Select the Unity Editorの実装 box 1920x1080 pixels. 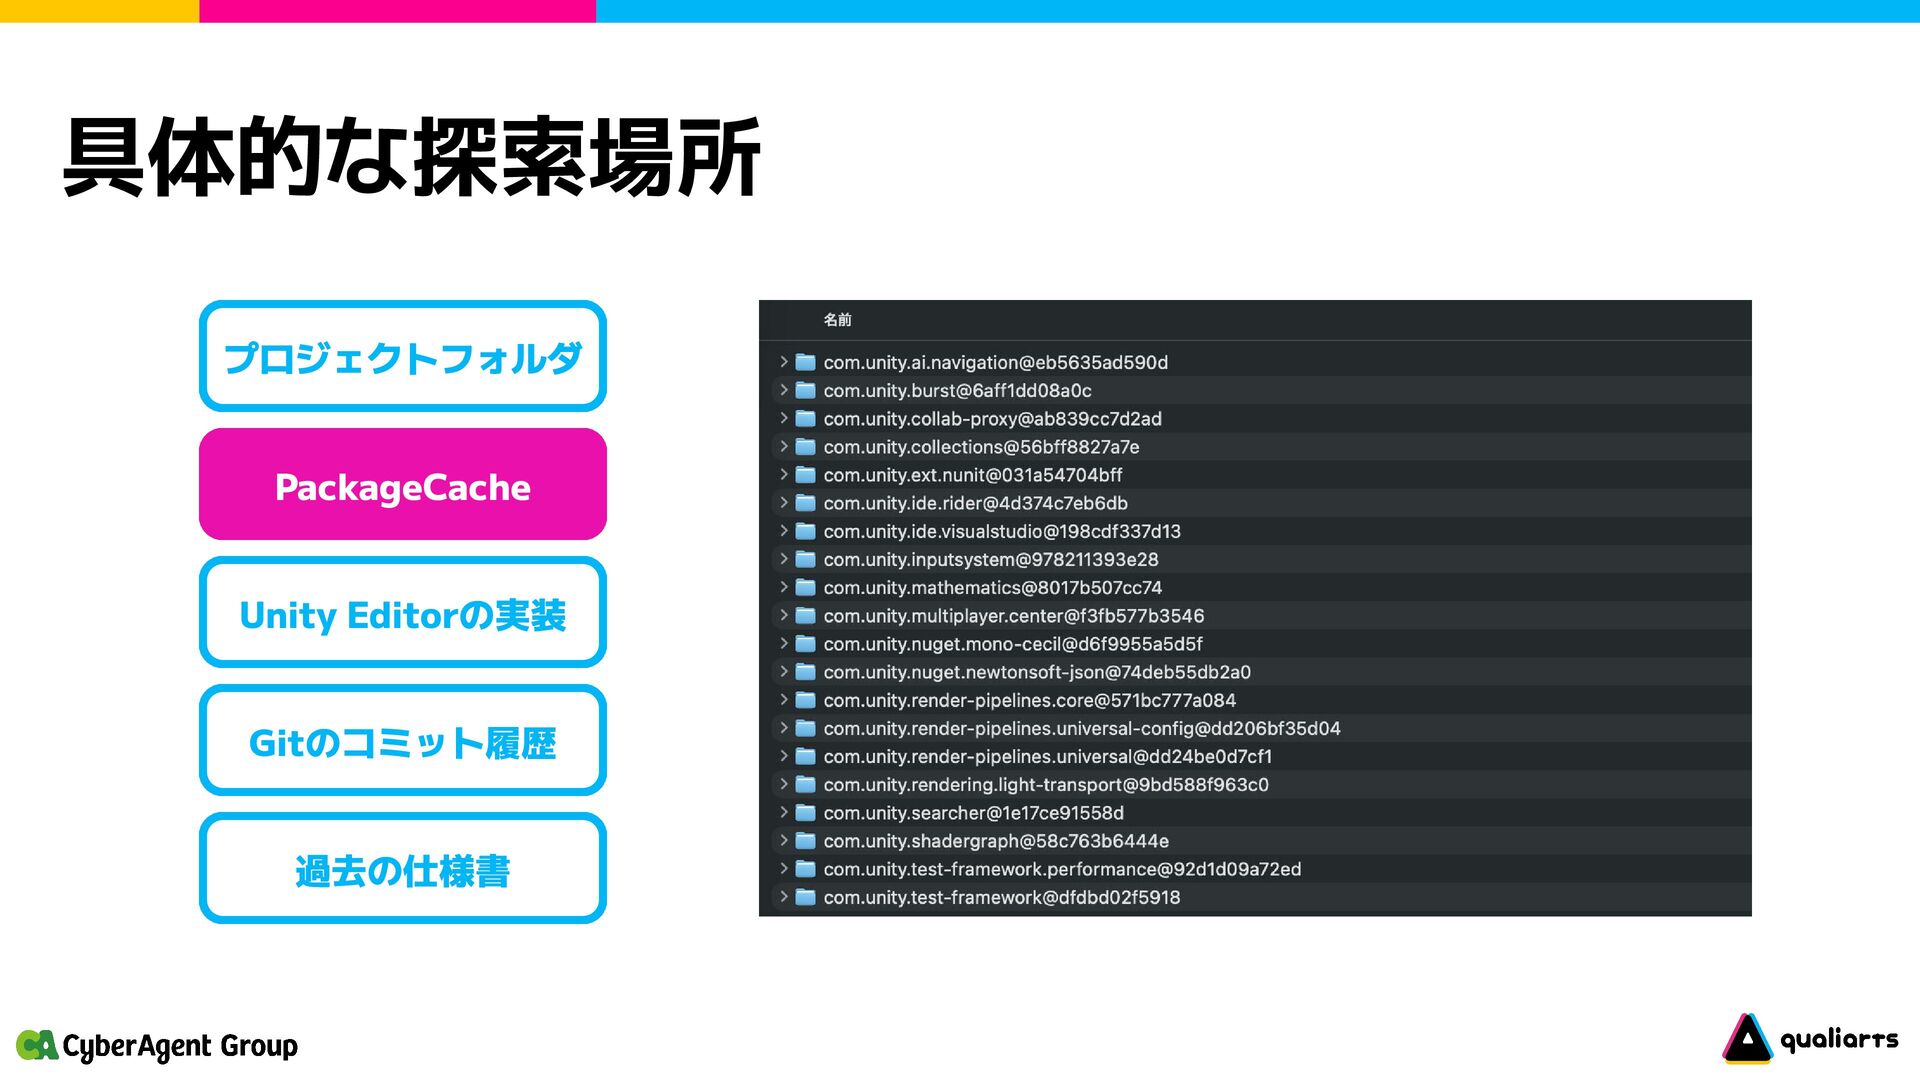click(x=403, y=613)
